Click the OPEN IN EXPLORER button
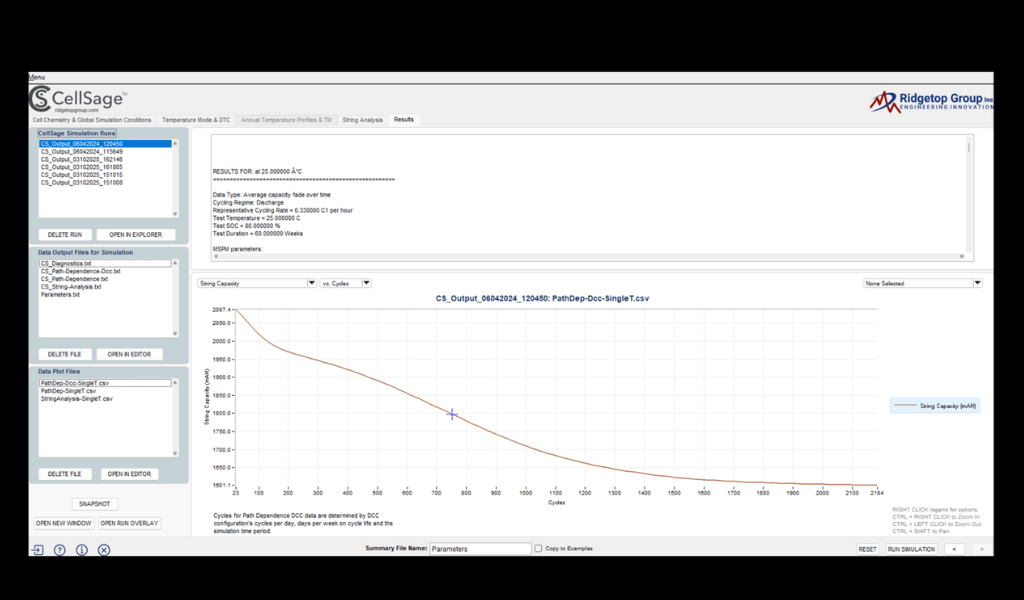 (x=136, y=235)
